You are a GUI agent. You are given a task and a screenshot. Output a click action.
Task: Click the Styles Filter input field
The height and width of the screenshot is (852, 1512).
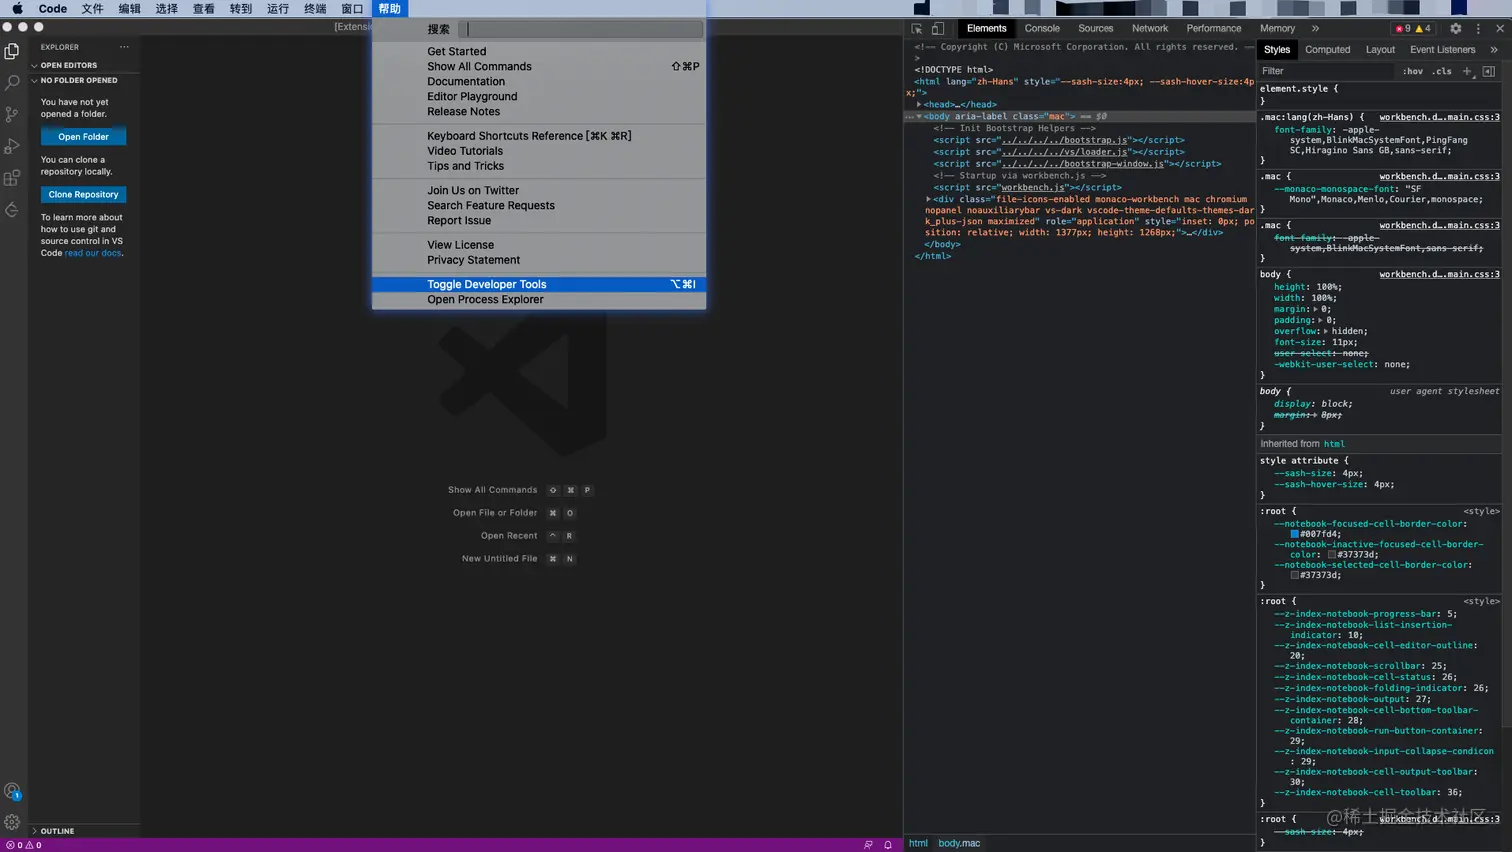[x=1325, y=71]
